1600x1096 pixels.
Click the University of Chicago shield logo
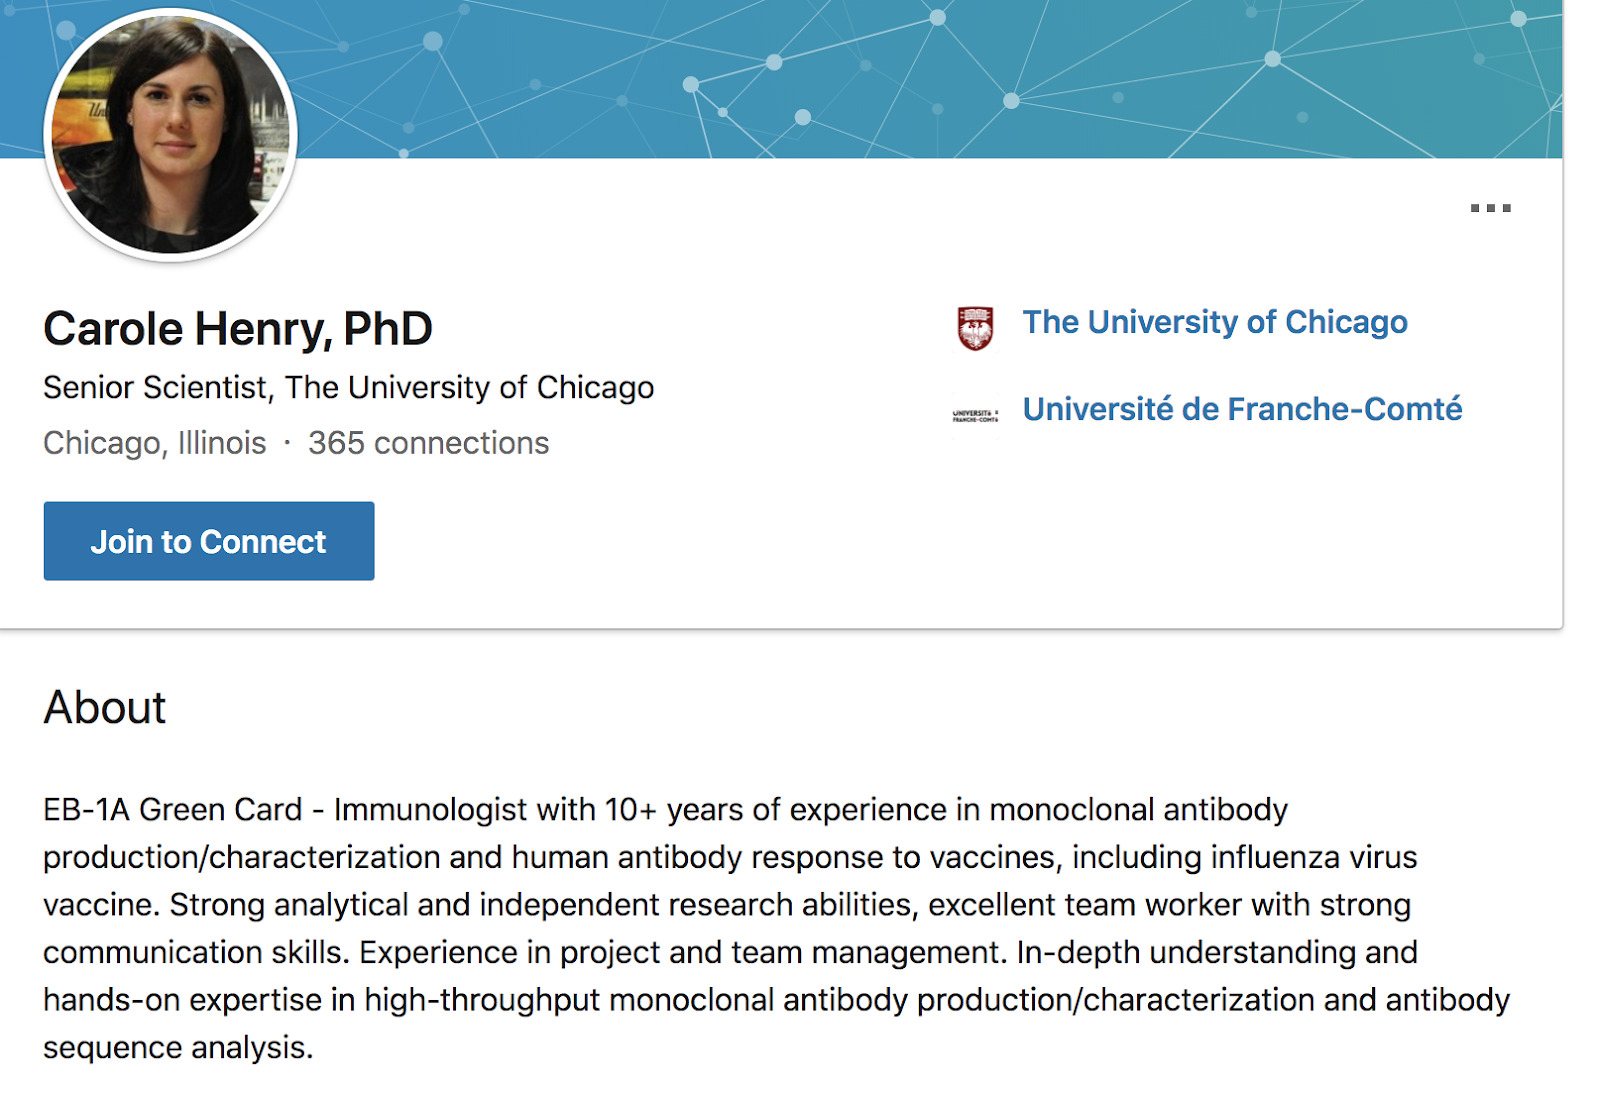975,327
